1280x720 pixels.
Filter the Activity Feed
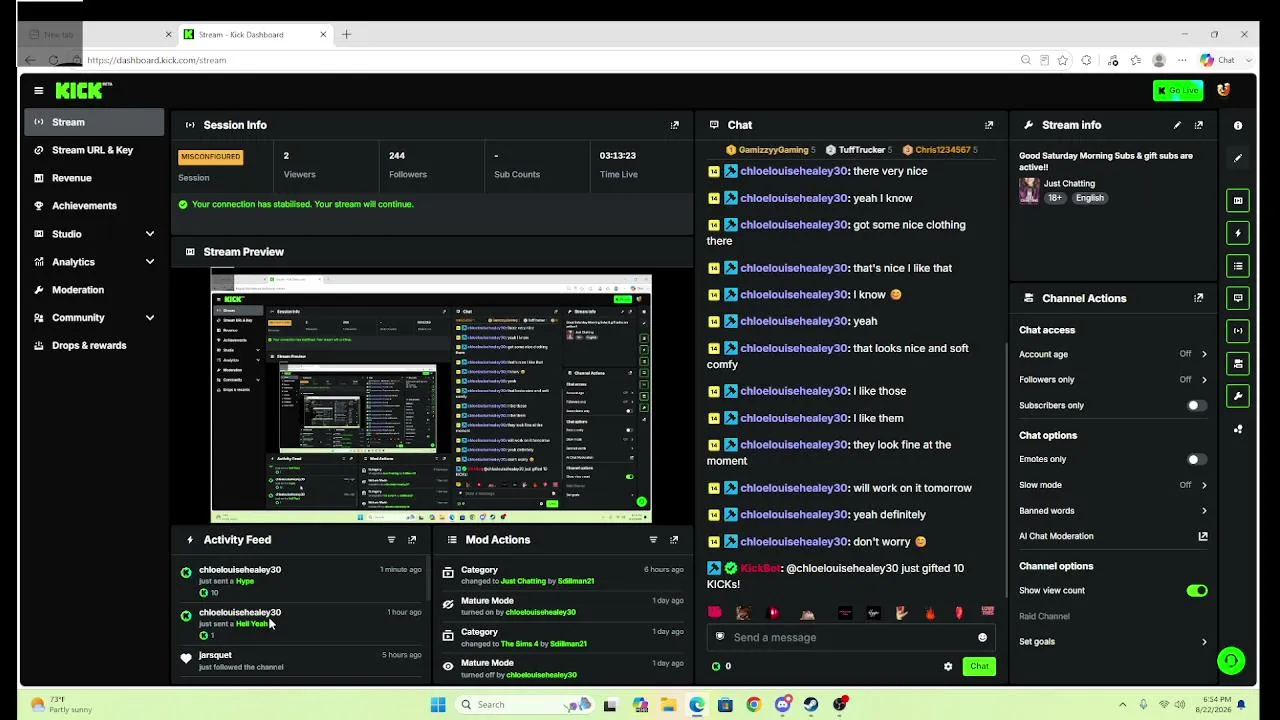point(391,540)
